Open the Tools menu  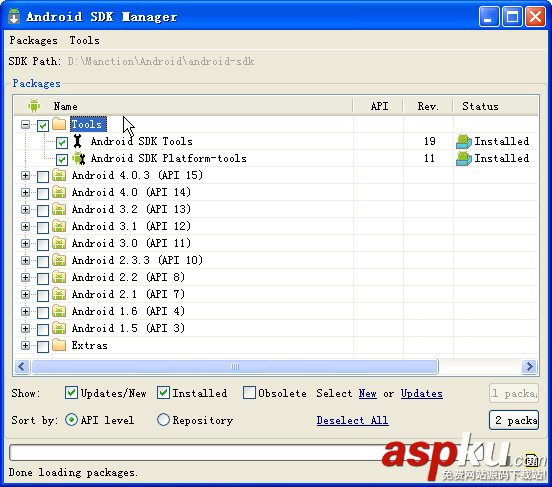[84, 40]
